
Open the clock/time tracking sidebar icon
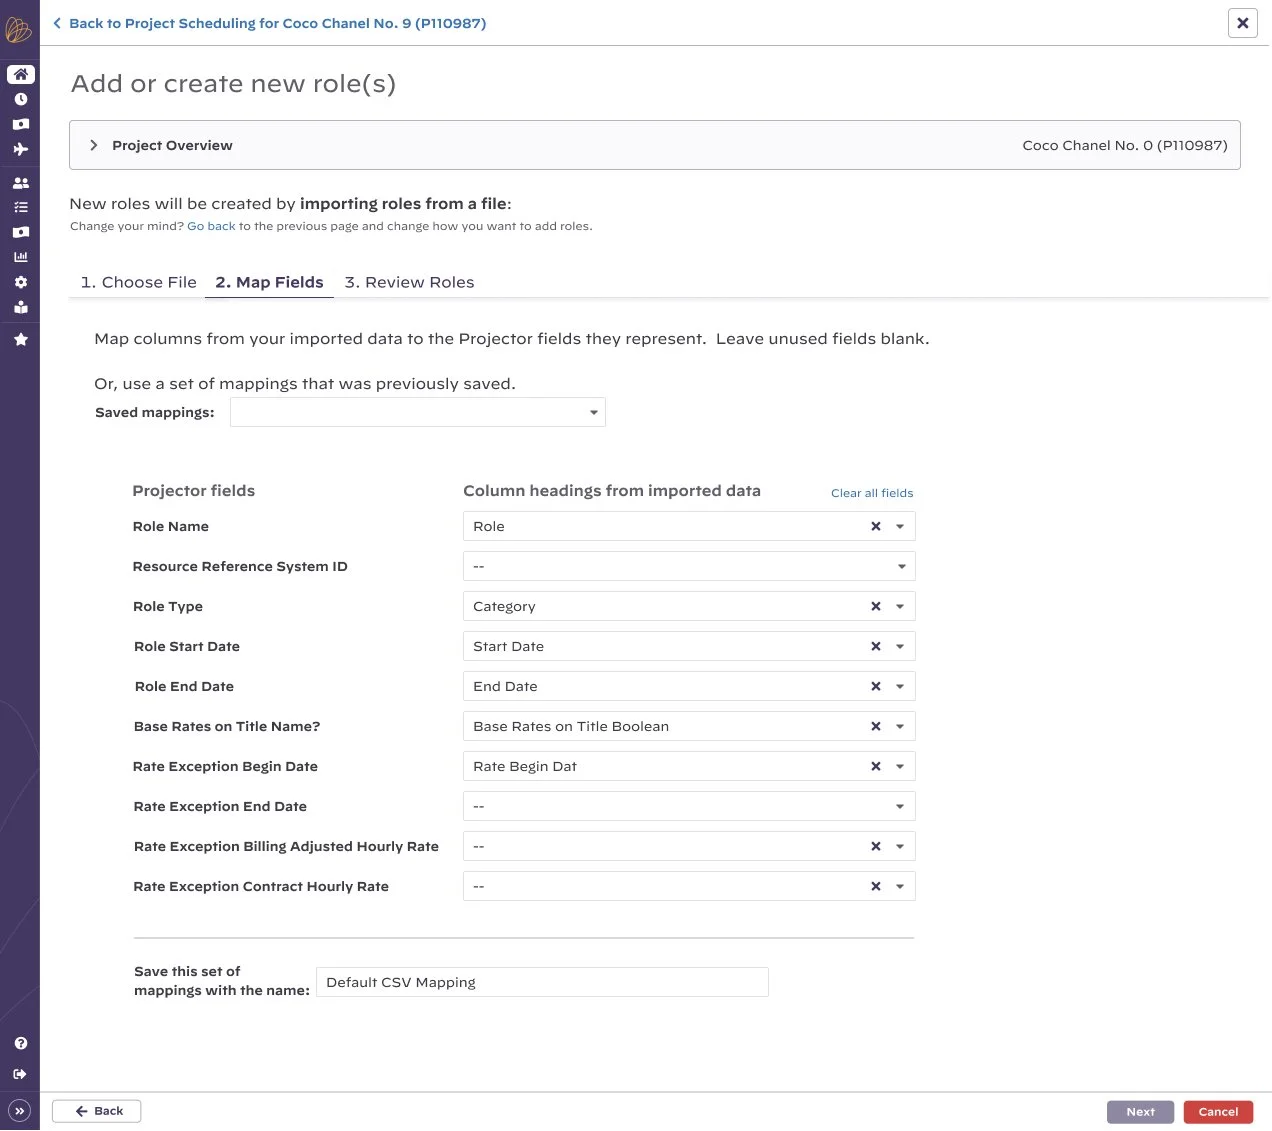pos(20,99)
